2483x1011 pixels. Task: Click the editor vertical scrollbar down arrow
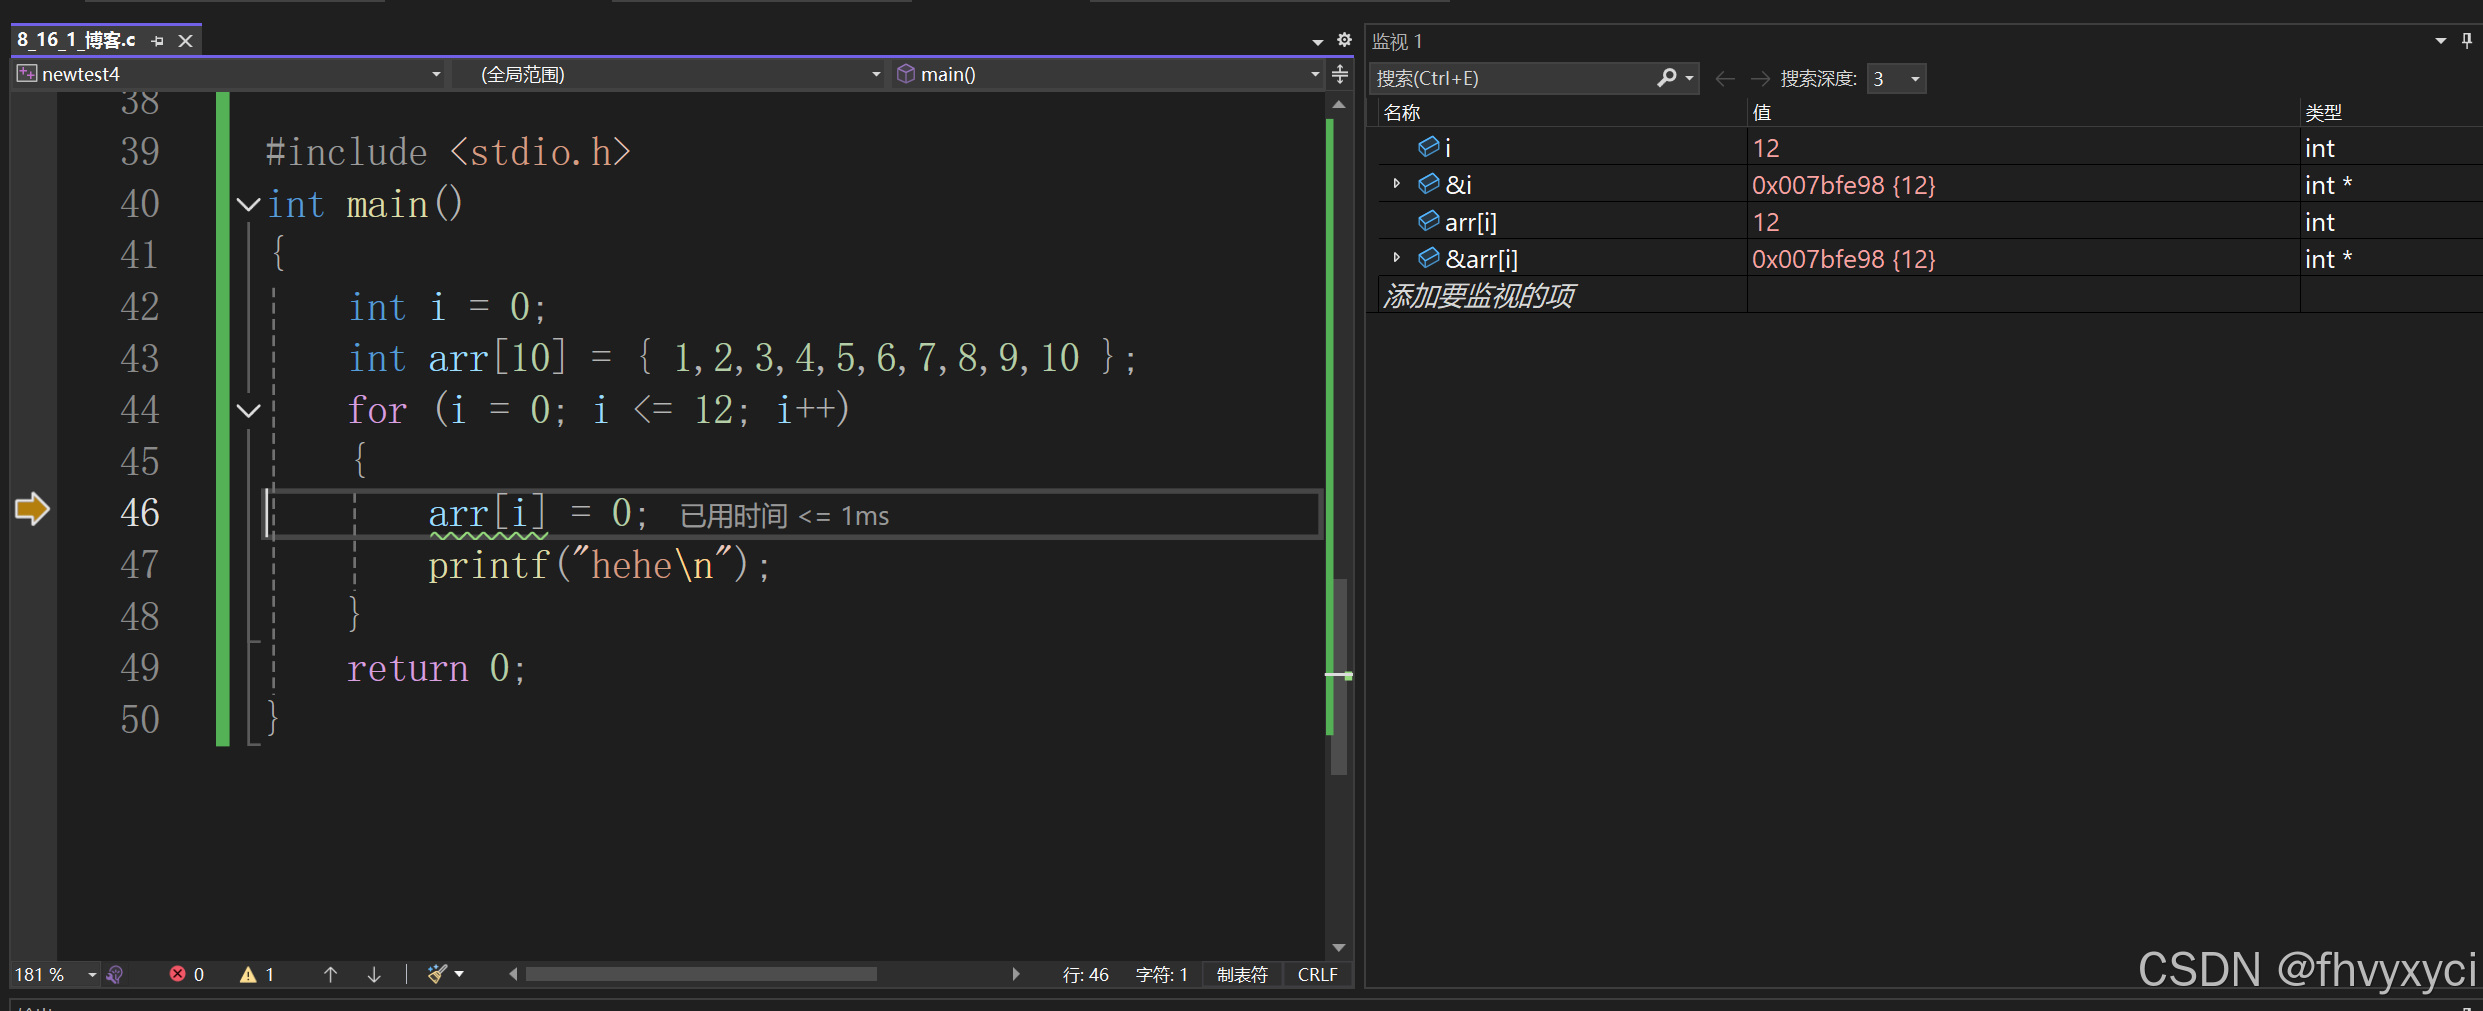coord(1339,947)
